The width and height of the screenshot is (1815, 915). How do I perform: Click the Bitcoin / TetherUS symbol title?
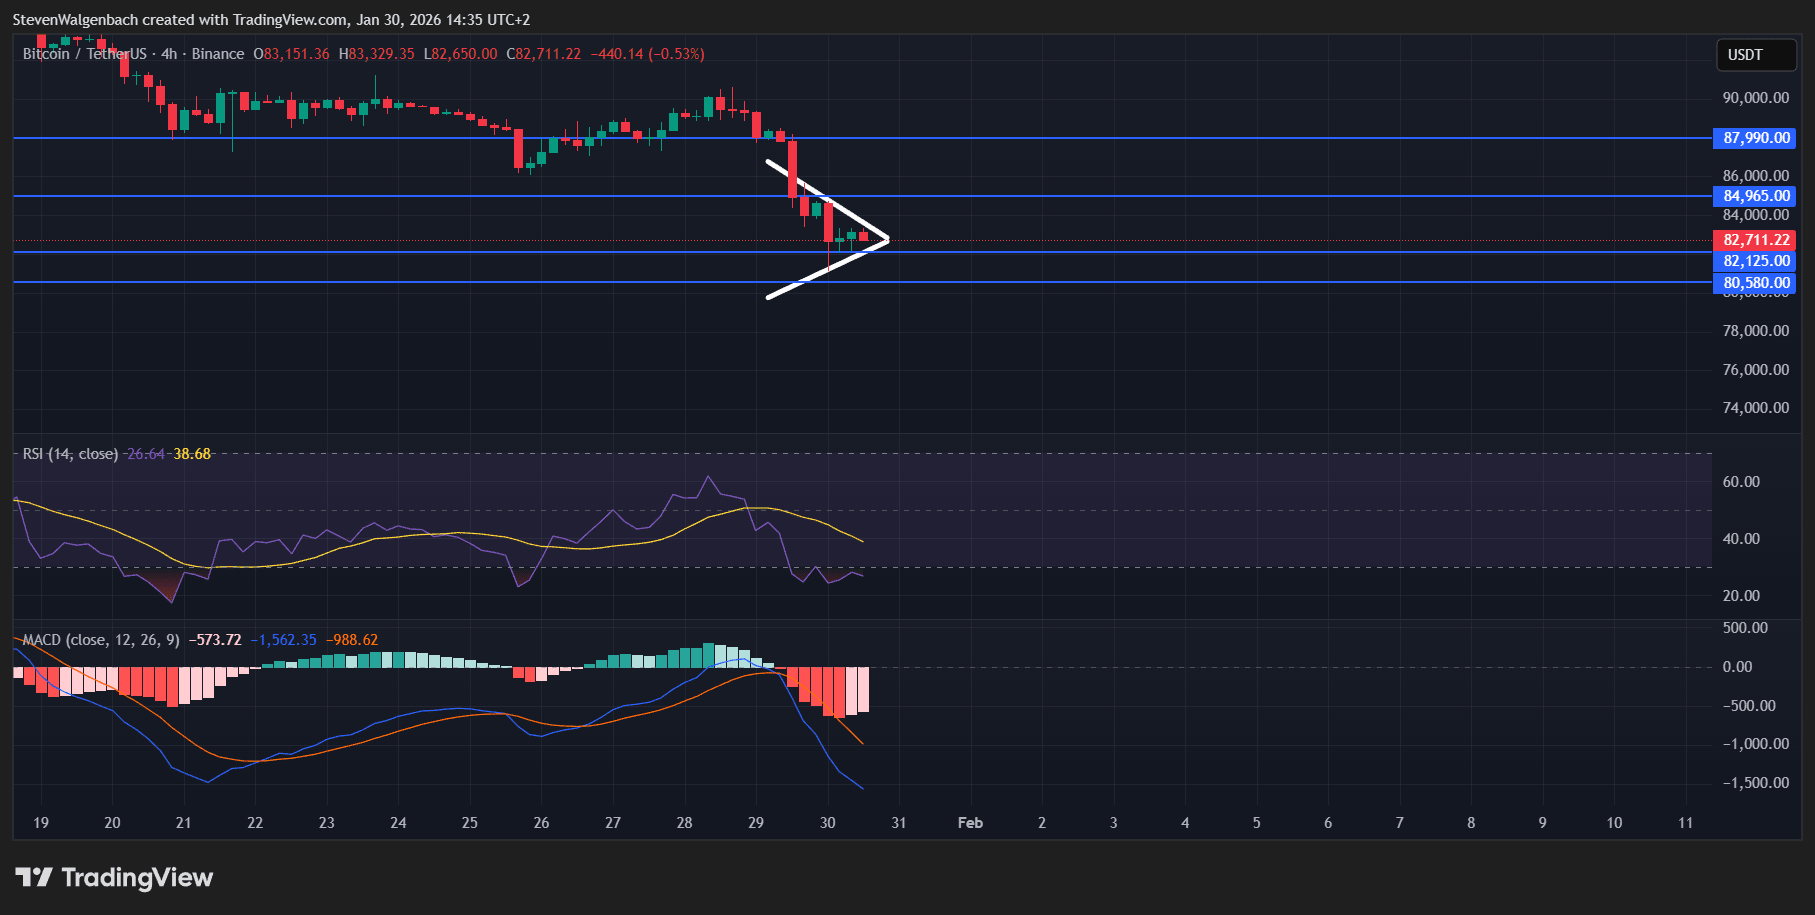(84, 54)
